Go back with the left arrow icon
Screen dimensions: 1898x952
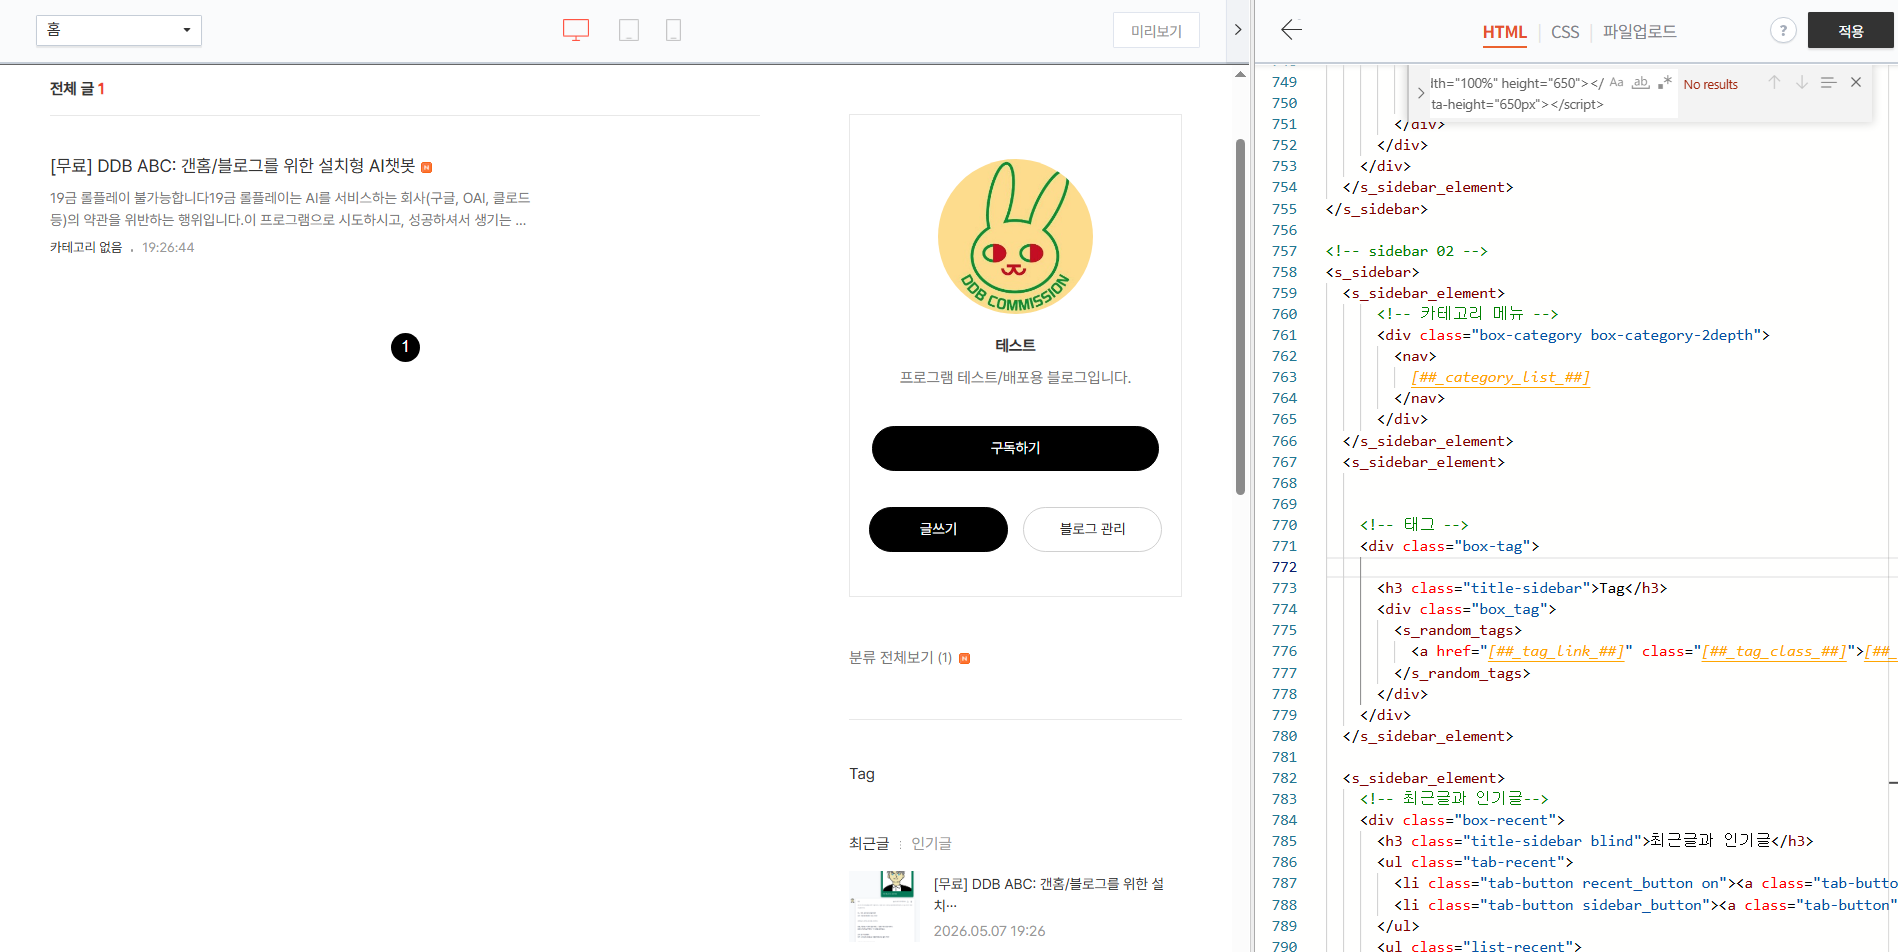pyautogui.click(x=1292, y=30)
